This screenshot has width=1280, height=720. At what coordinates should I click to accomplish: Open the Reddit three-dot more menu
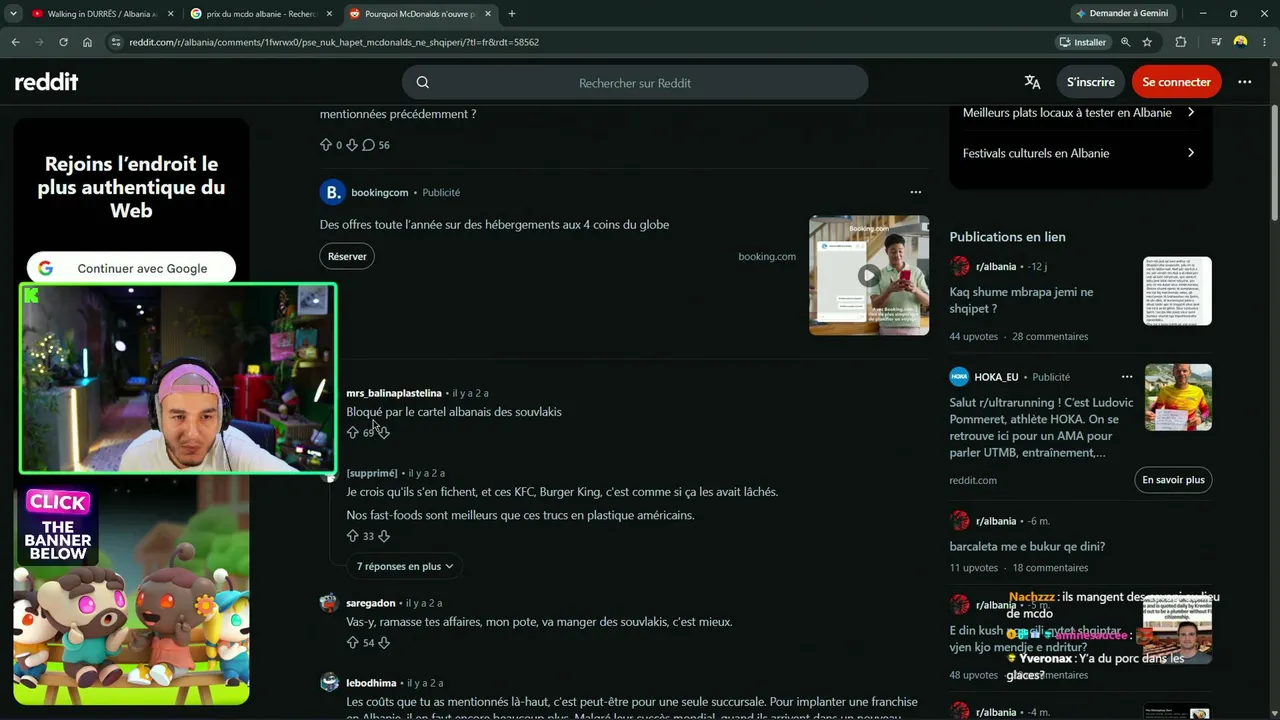(1244, 82)
